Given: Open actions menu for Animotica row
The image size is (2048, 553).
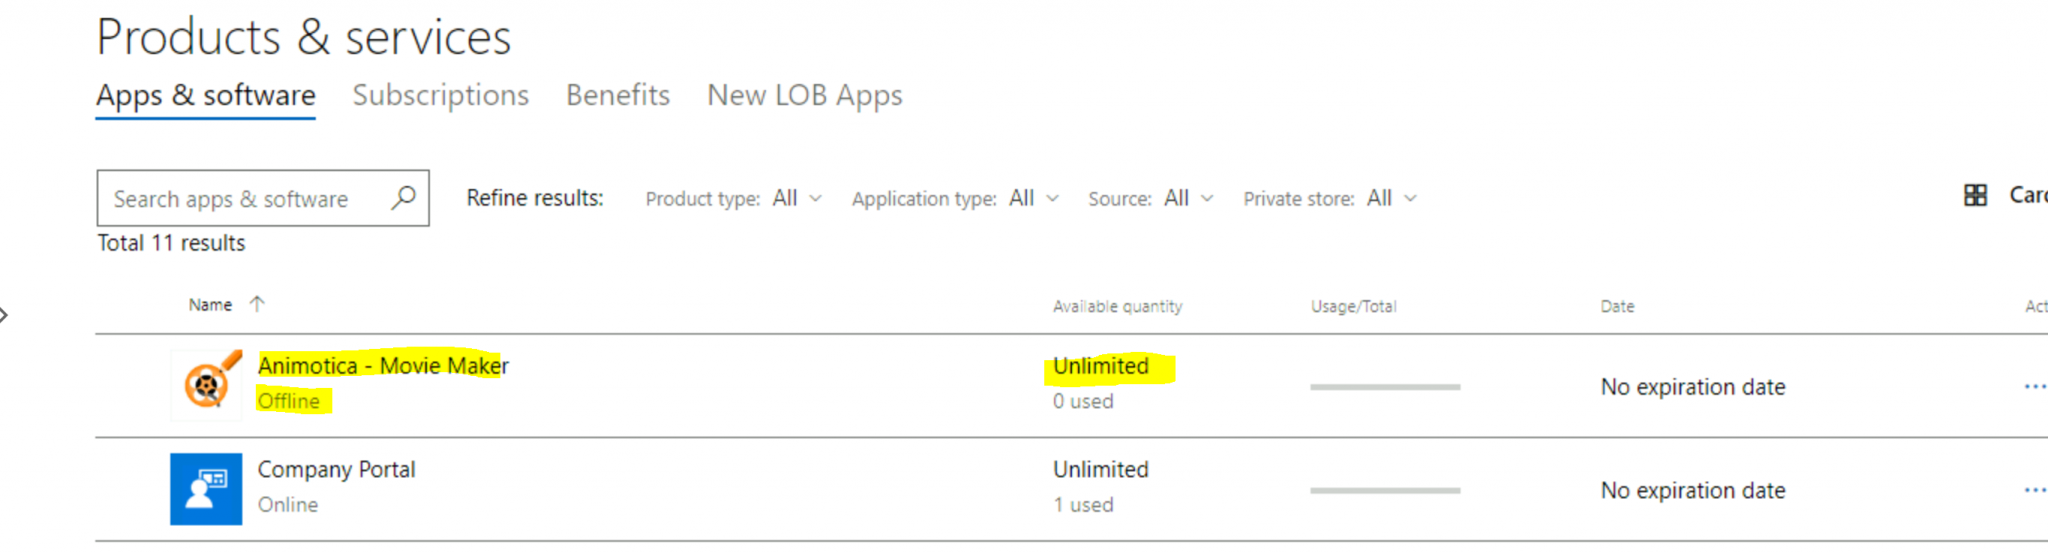Looking at the screenshot, I should [2034, 386].
